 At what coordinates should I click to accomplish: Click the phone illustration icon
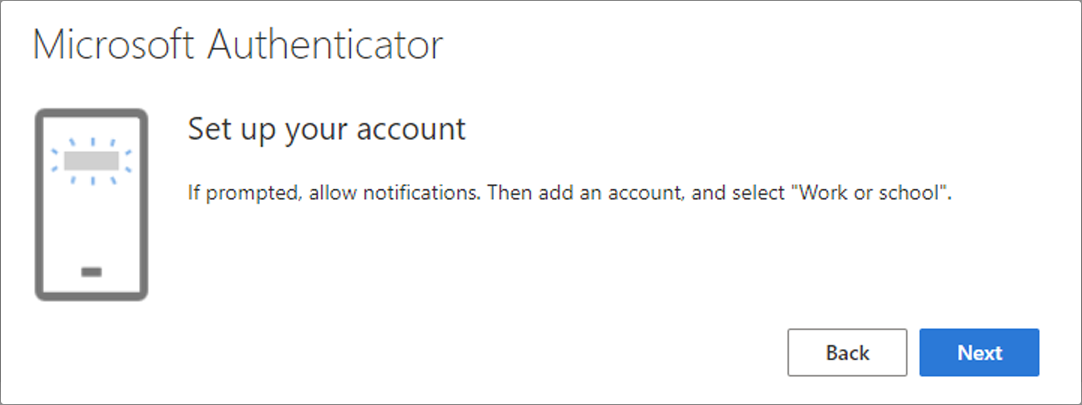point(91,205)
